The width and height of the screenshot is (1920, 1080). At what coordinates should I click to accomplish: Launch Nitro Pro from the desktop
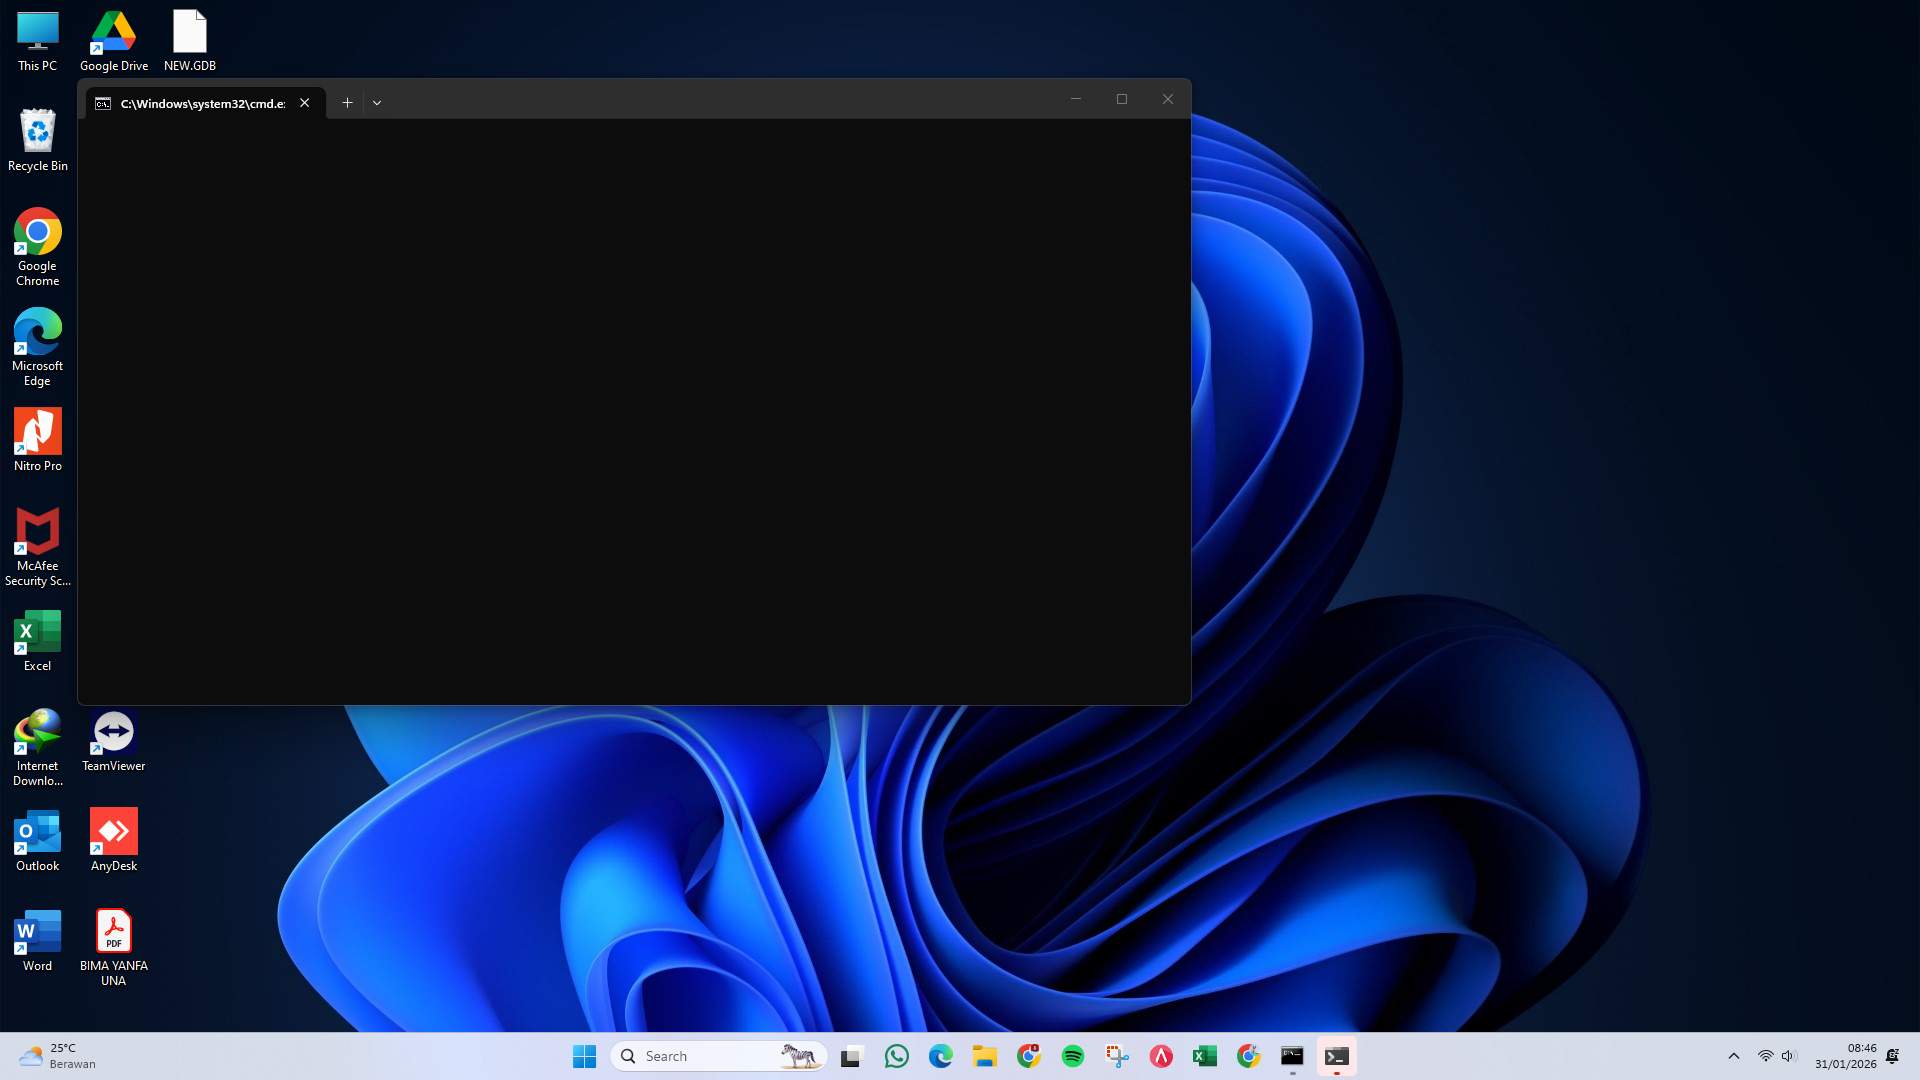[37, 432]
